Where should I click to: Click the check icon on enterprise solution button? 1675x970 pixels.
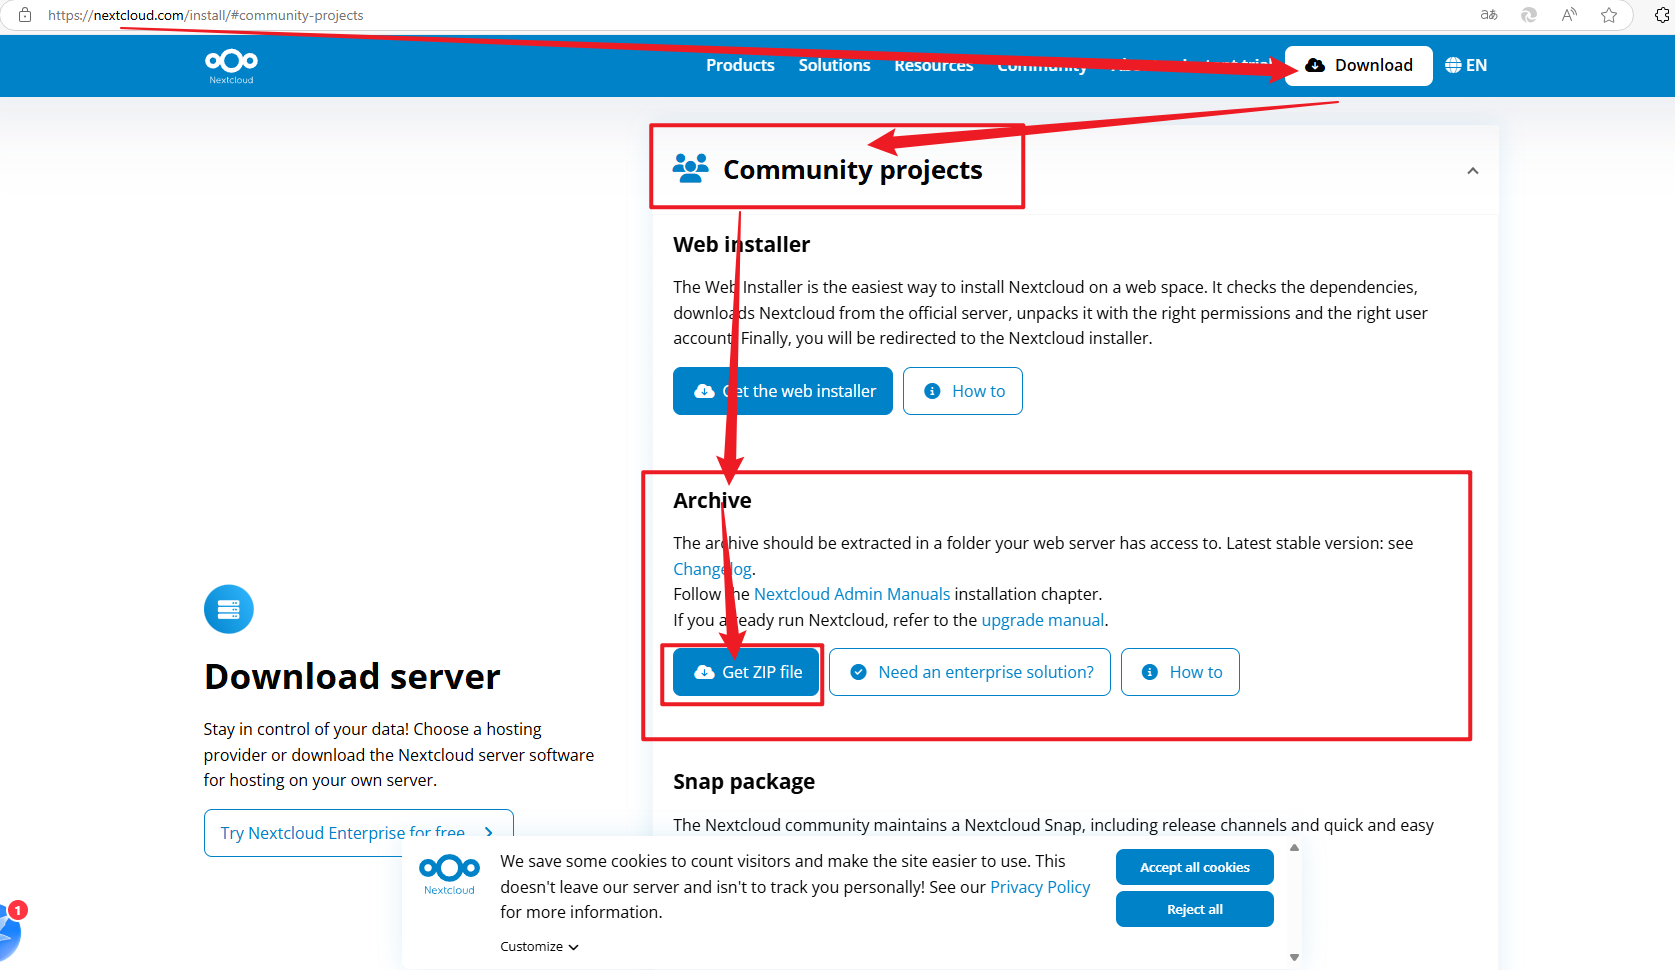[x=858, y=672]
